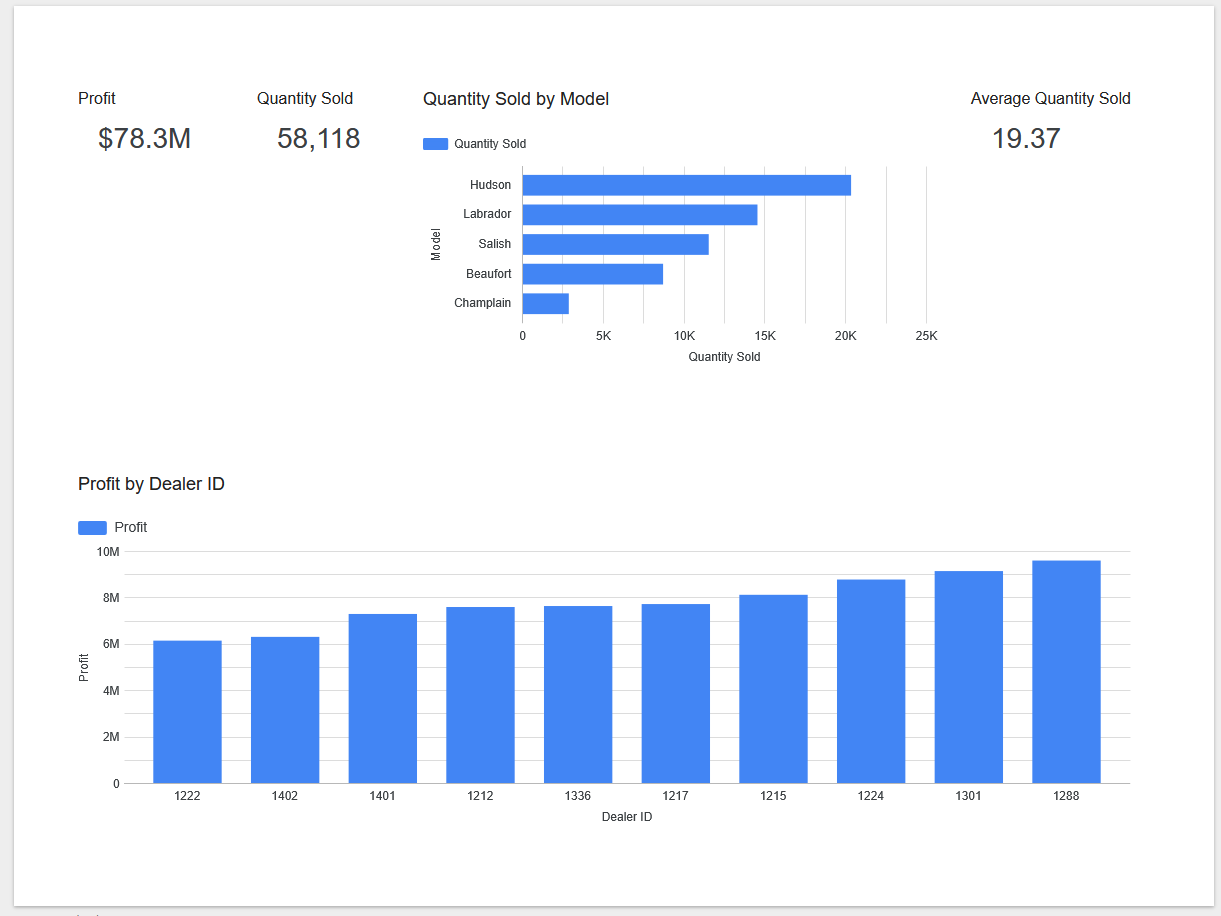Click the Champlain bar
Viewport: 1221px width, 916px height.
pyautogui.click(x=545, y=302)
